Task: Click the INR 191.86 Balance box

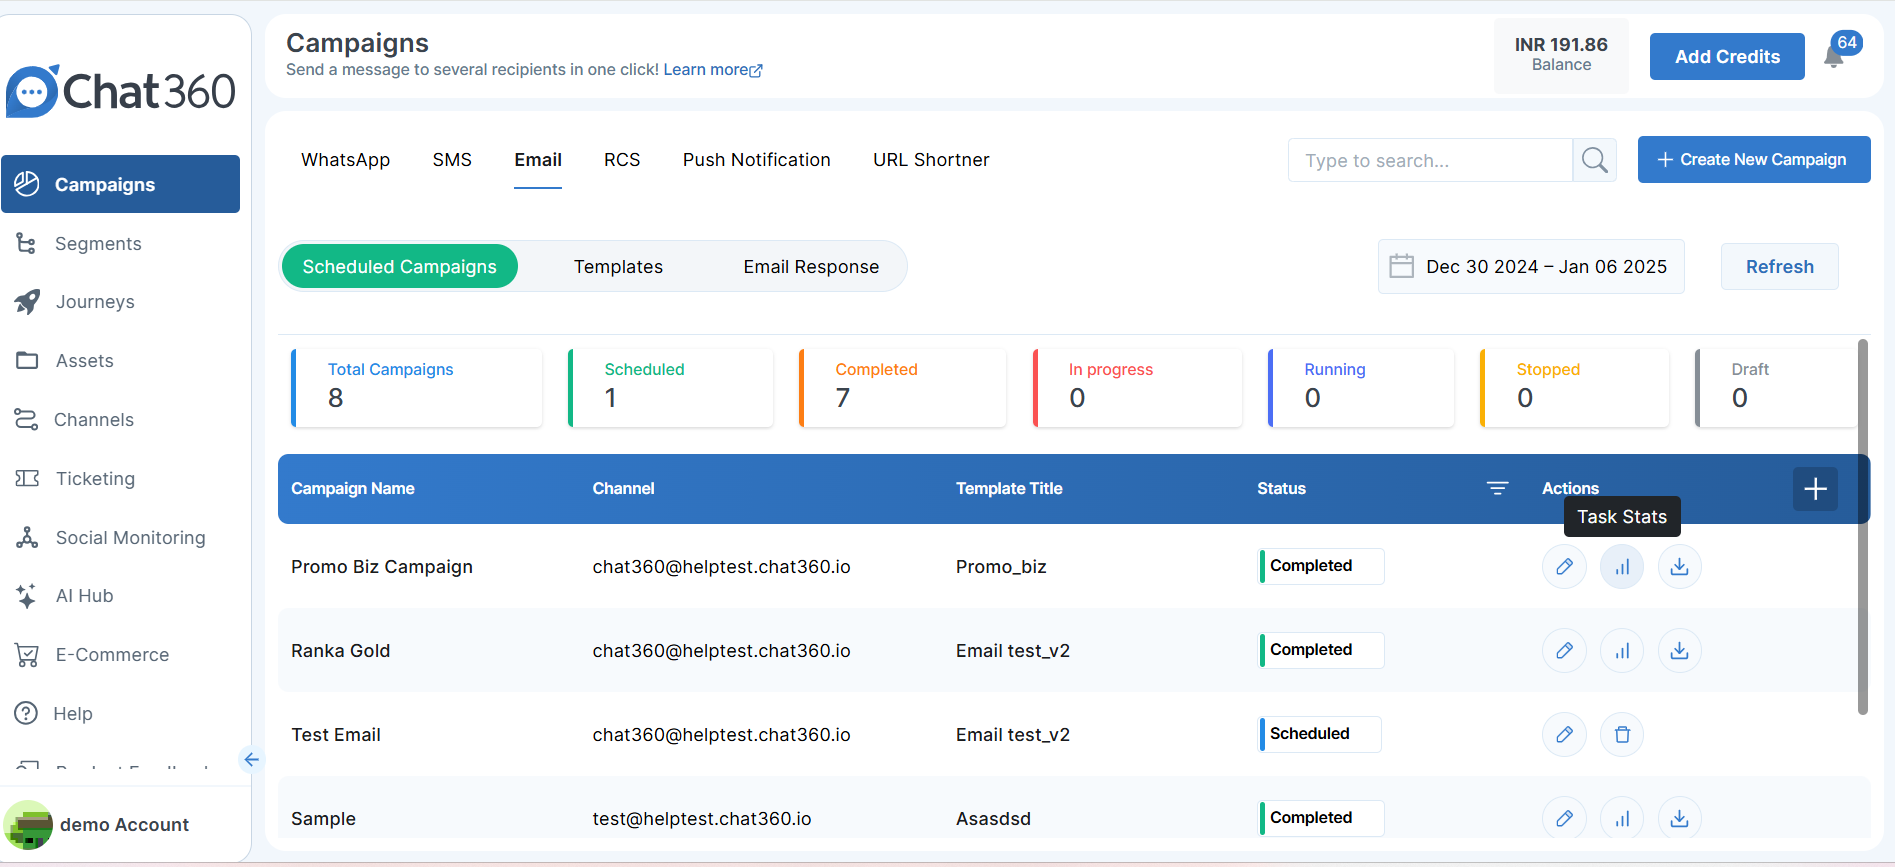Action: point(1561,55)
